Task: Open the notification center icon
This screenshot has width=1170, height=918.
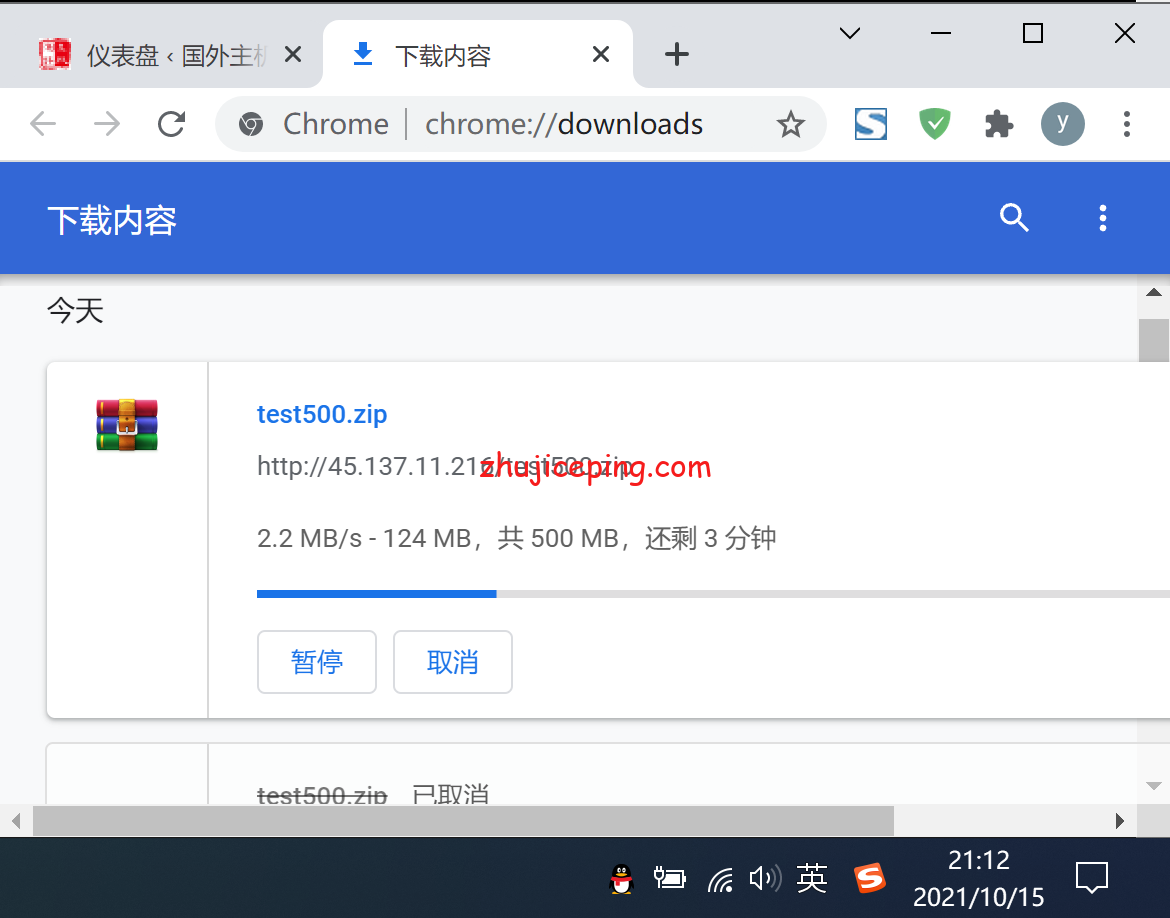Action: (x=1092, y=878)
